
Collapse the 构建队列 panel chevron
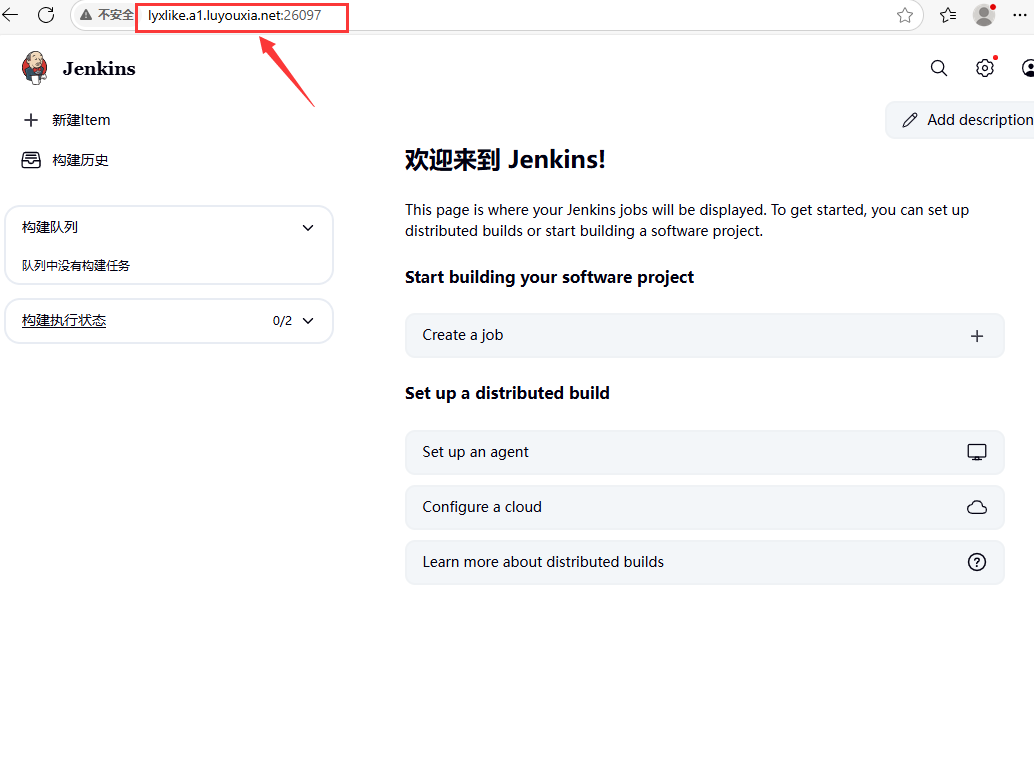[x=308, y=227]
